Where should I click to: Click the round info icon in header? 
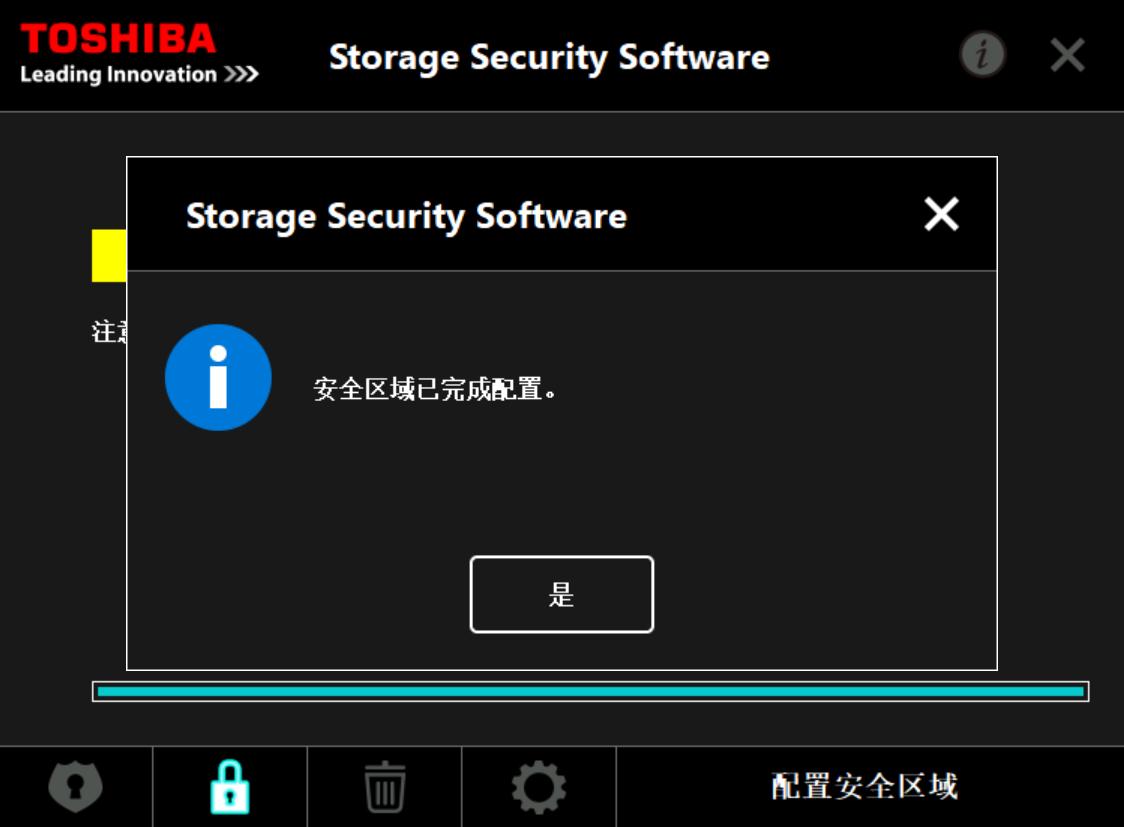click(x=983, y=55)
